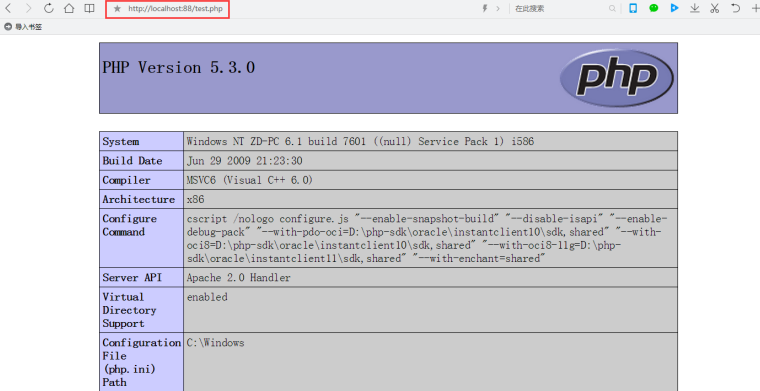Click the magnifier search icon
This screenshot has height=391, width=760.
click(612, 8)
